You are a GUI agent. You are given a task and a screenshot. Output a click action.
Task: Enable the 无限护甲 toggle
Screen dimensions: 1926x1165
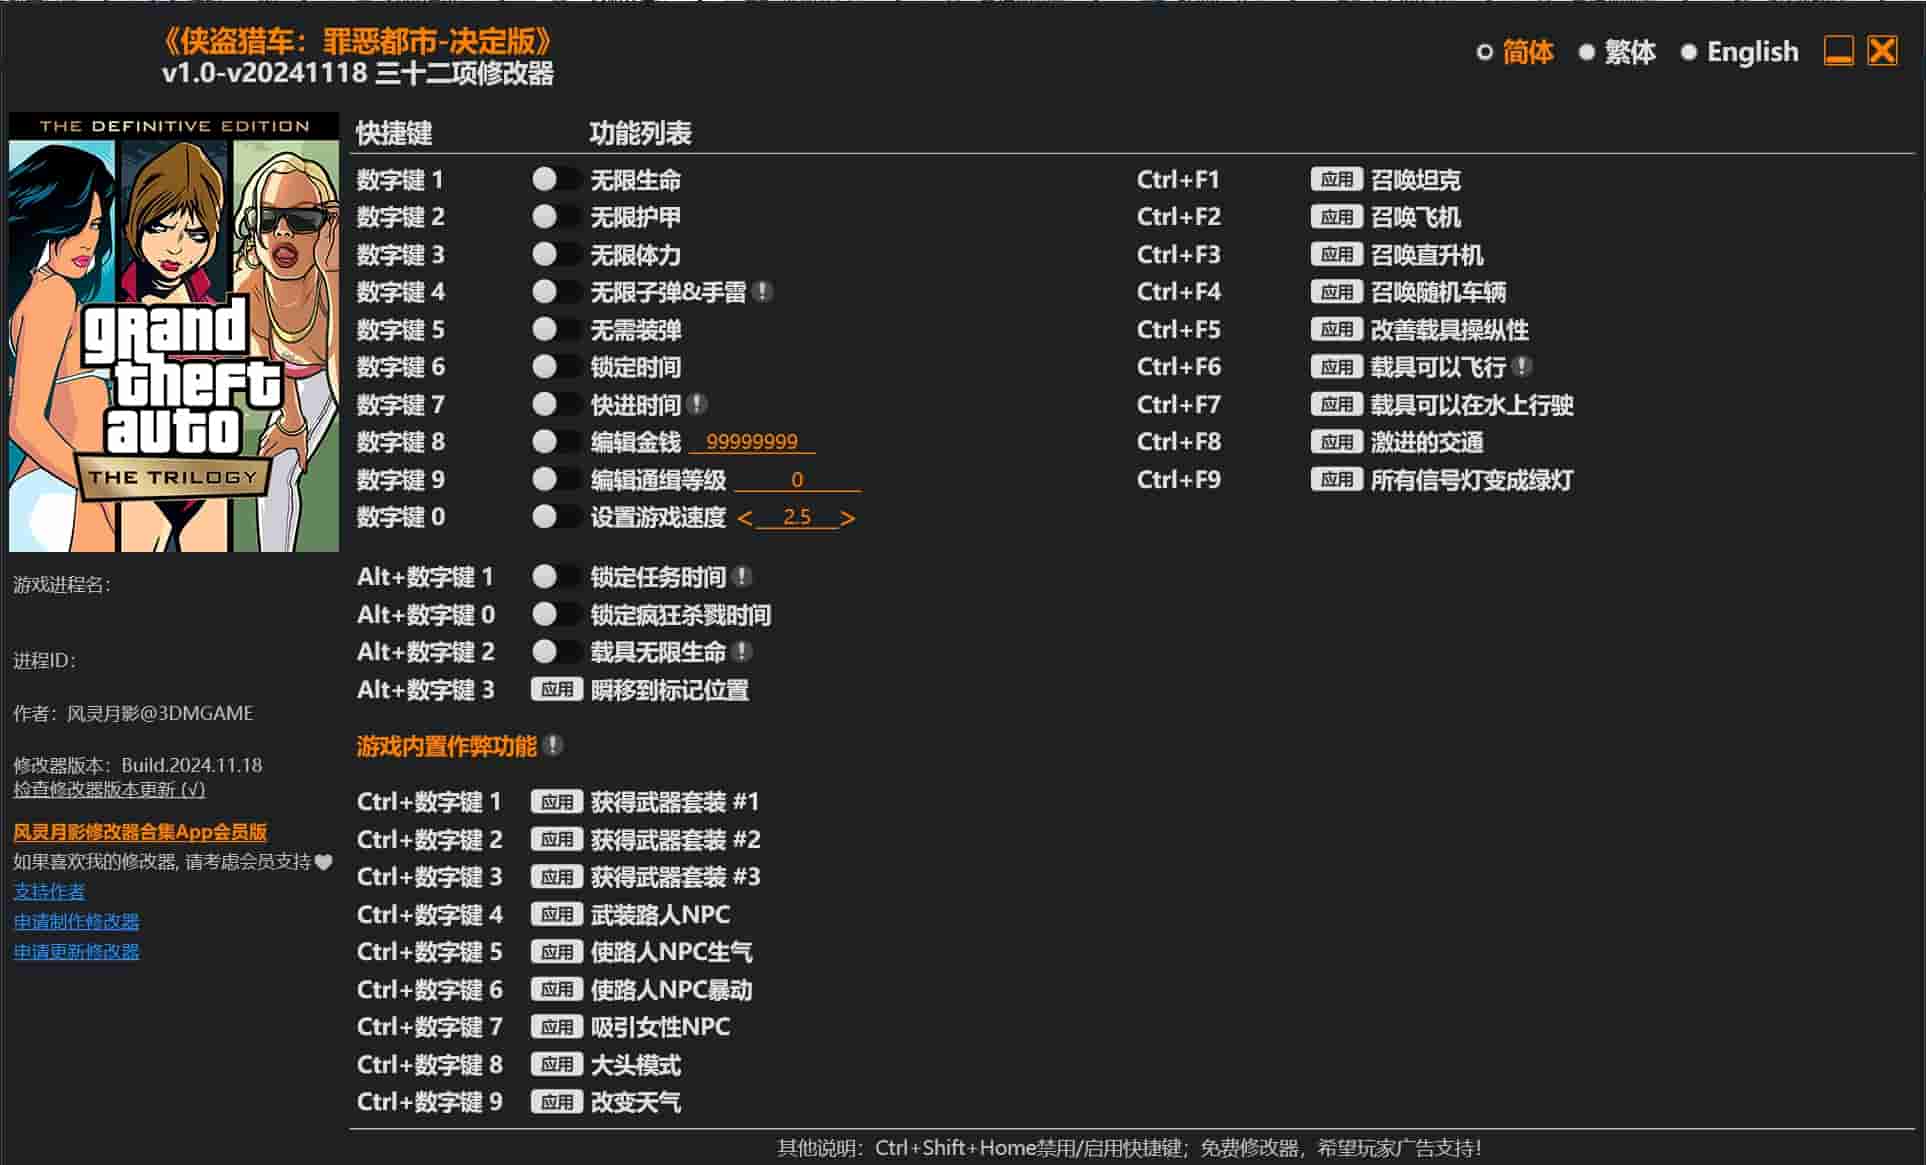(x=556, y=217)
